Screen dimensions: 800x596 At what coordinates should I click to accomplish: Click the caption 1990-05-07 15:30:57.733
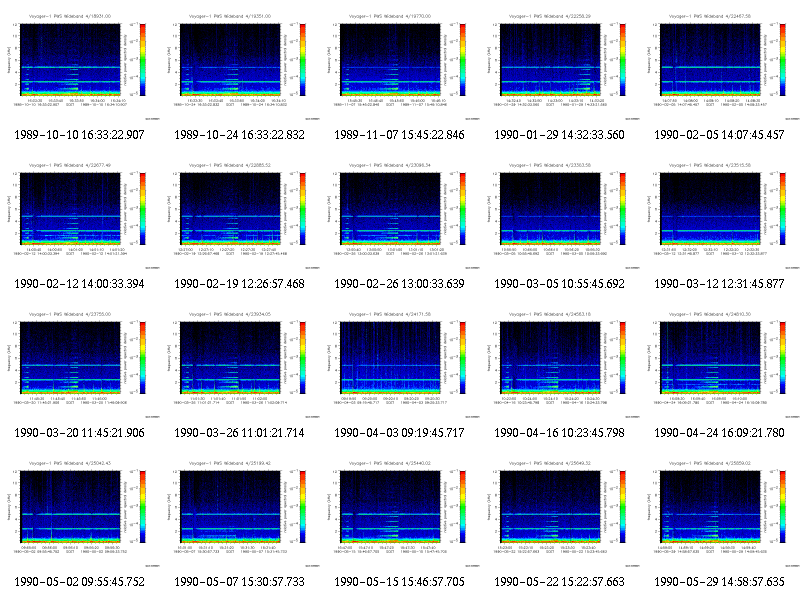pyautogui.click(x=239, y=582)
